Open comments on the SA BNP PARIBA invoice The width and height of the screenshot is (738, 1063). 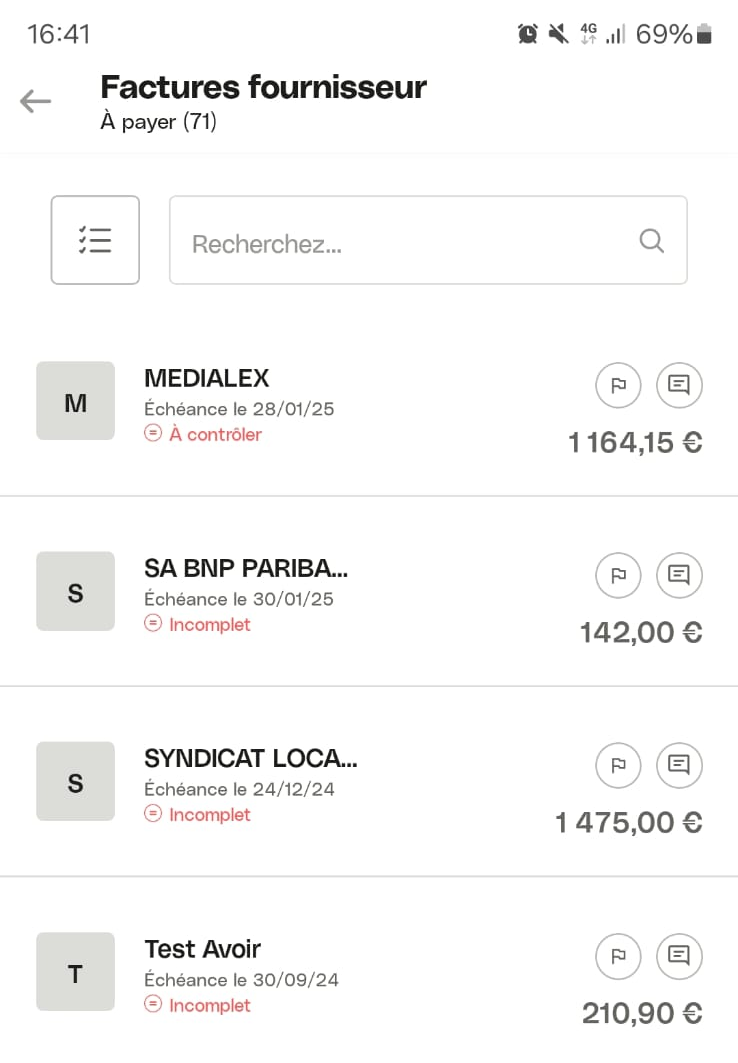coord(679,575)
